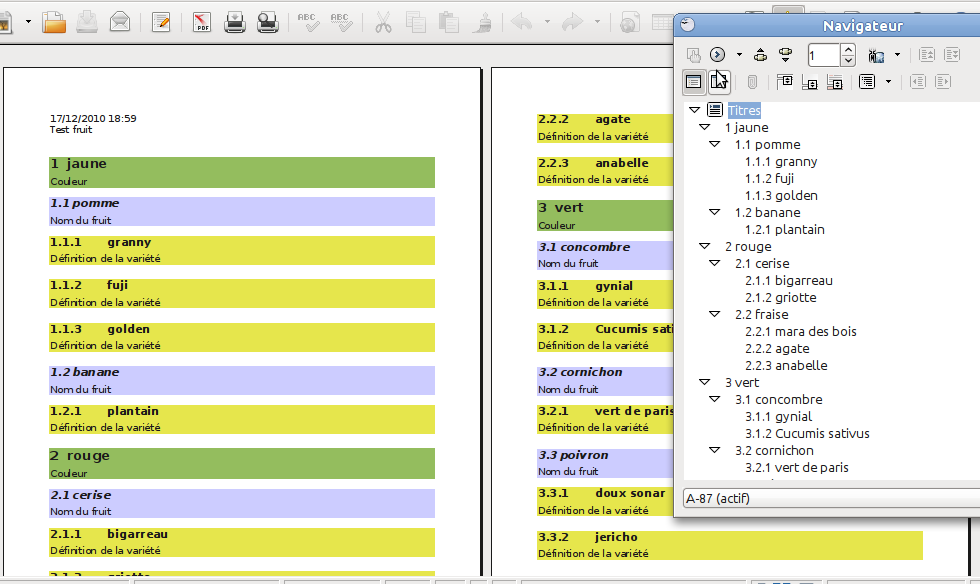Viewport: 980px width, 584px height.
Task: Click the Navigator header jump icon
Action: (784, 82)
